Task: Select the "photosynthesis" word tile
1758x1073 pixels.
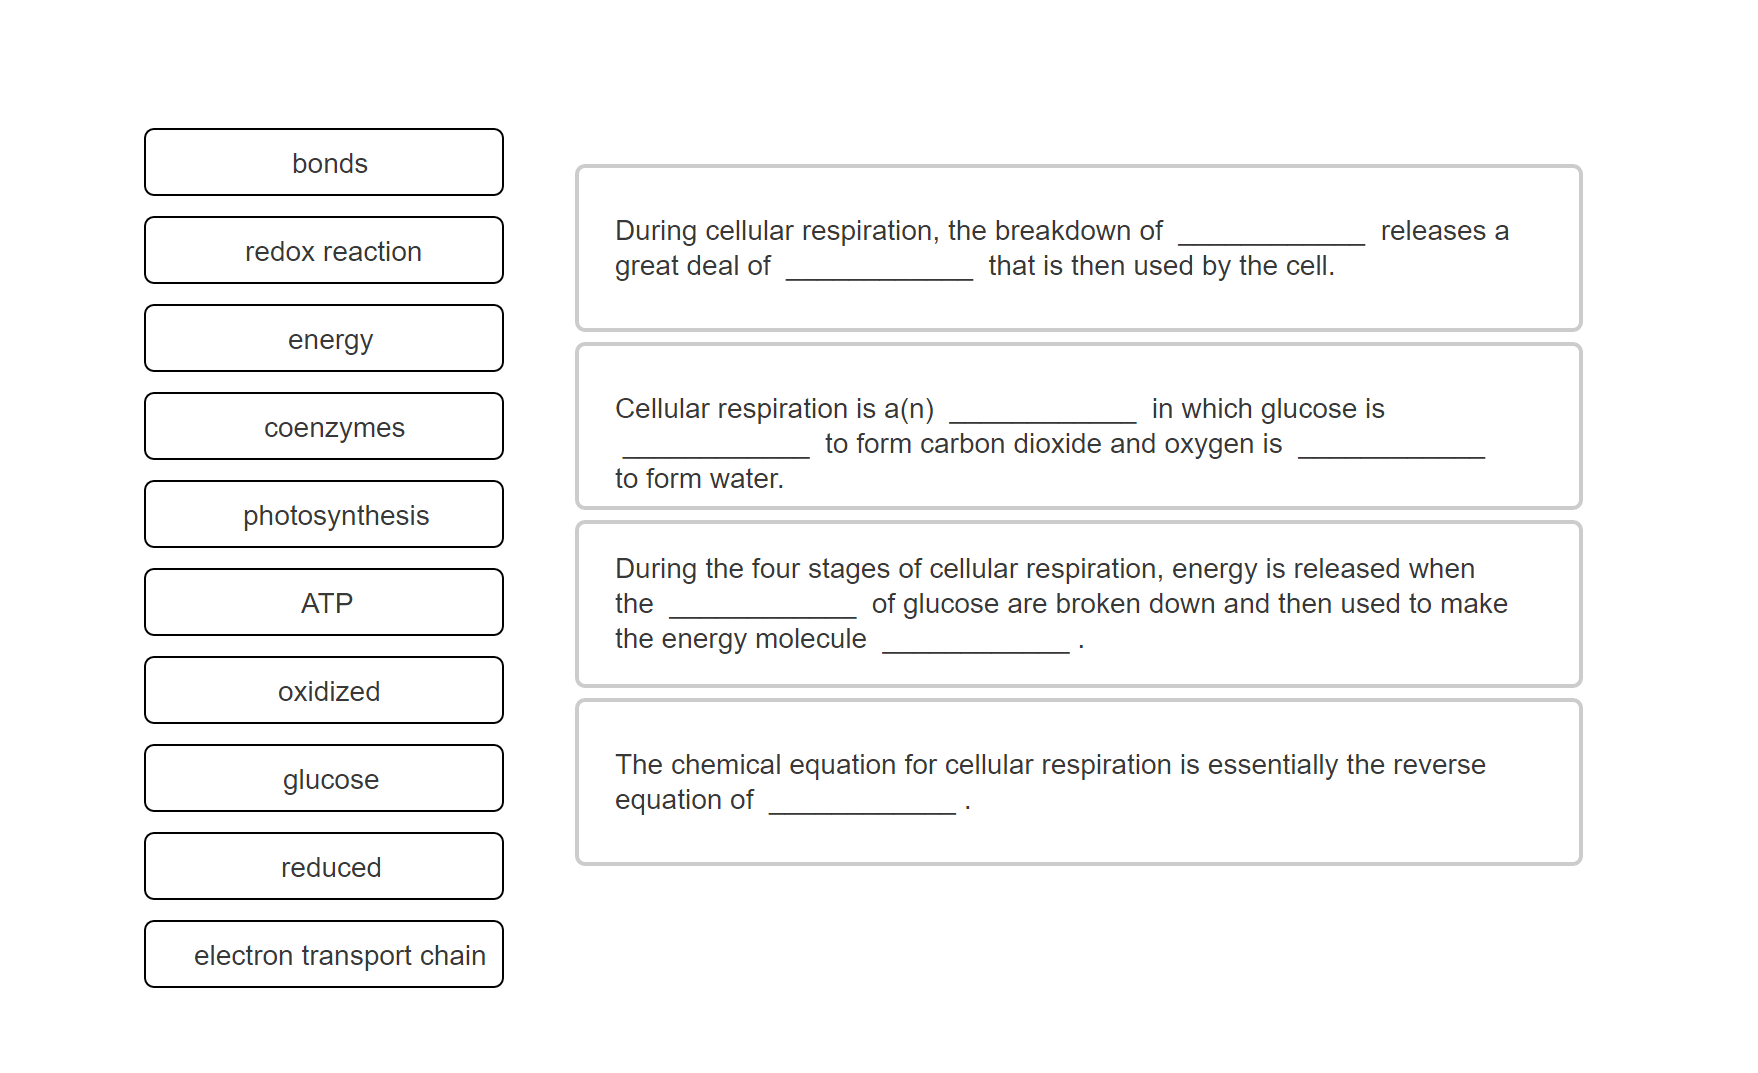Action: click(324, 514)
